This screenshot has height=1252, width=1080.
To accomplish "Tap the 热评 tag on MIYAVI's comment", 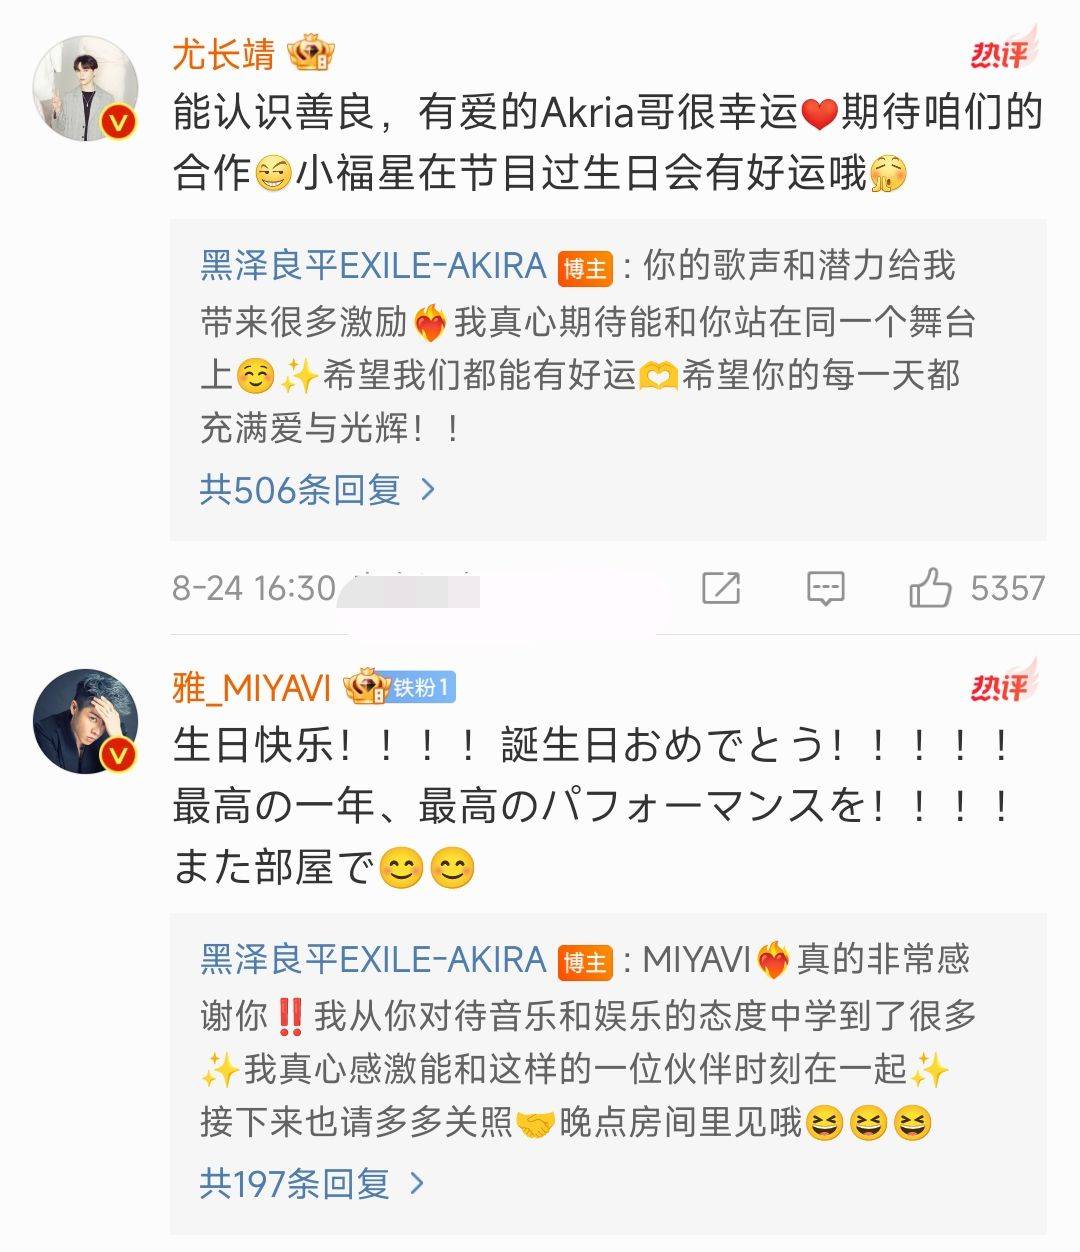I will click(x=1003, y=682).
